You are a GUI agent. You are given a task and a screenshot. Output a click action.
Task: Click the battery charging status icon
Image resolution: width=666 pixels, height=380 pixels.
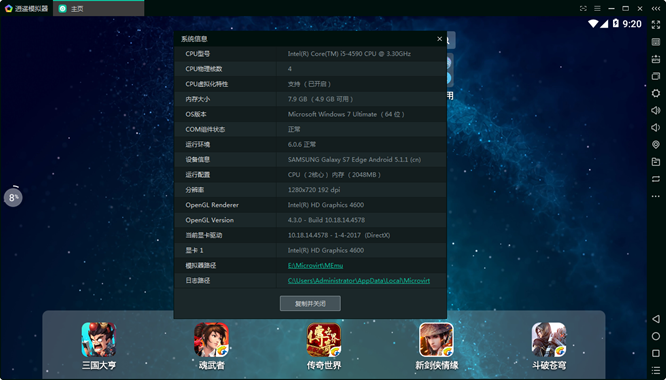click(x=616, y=24)
